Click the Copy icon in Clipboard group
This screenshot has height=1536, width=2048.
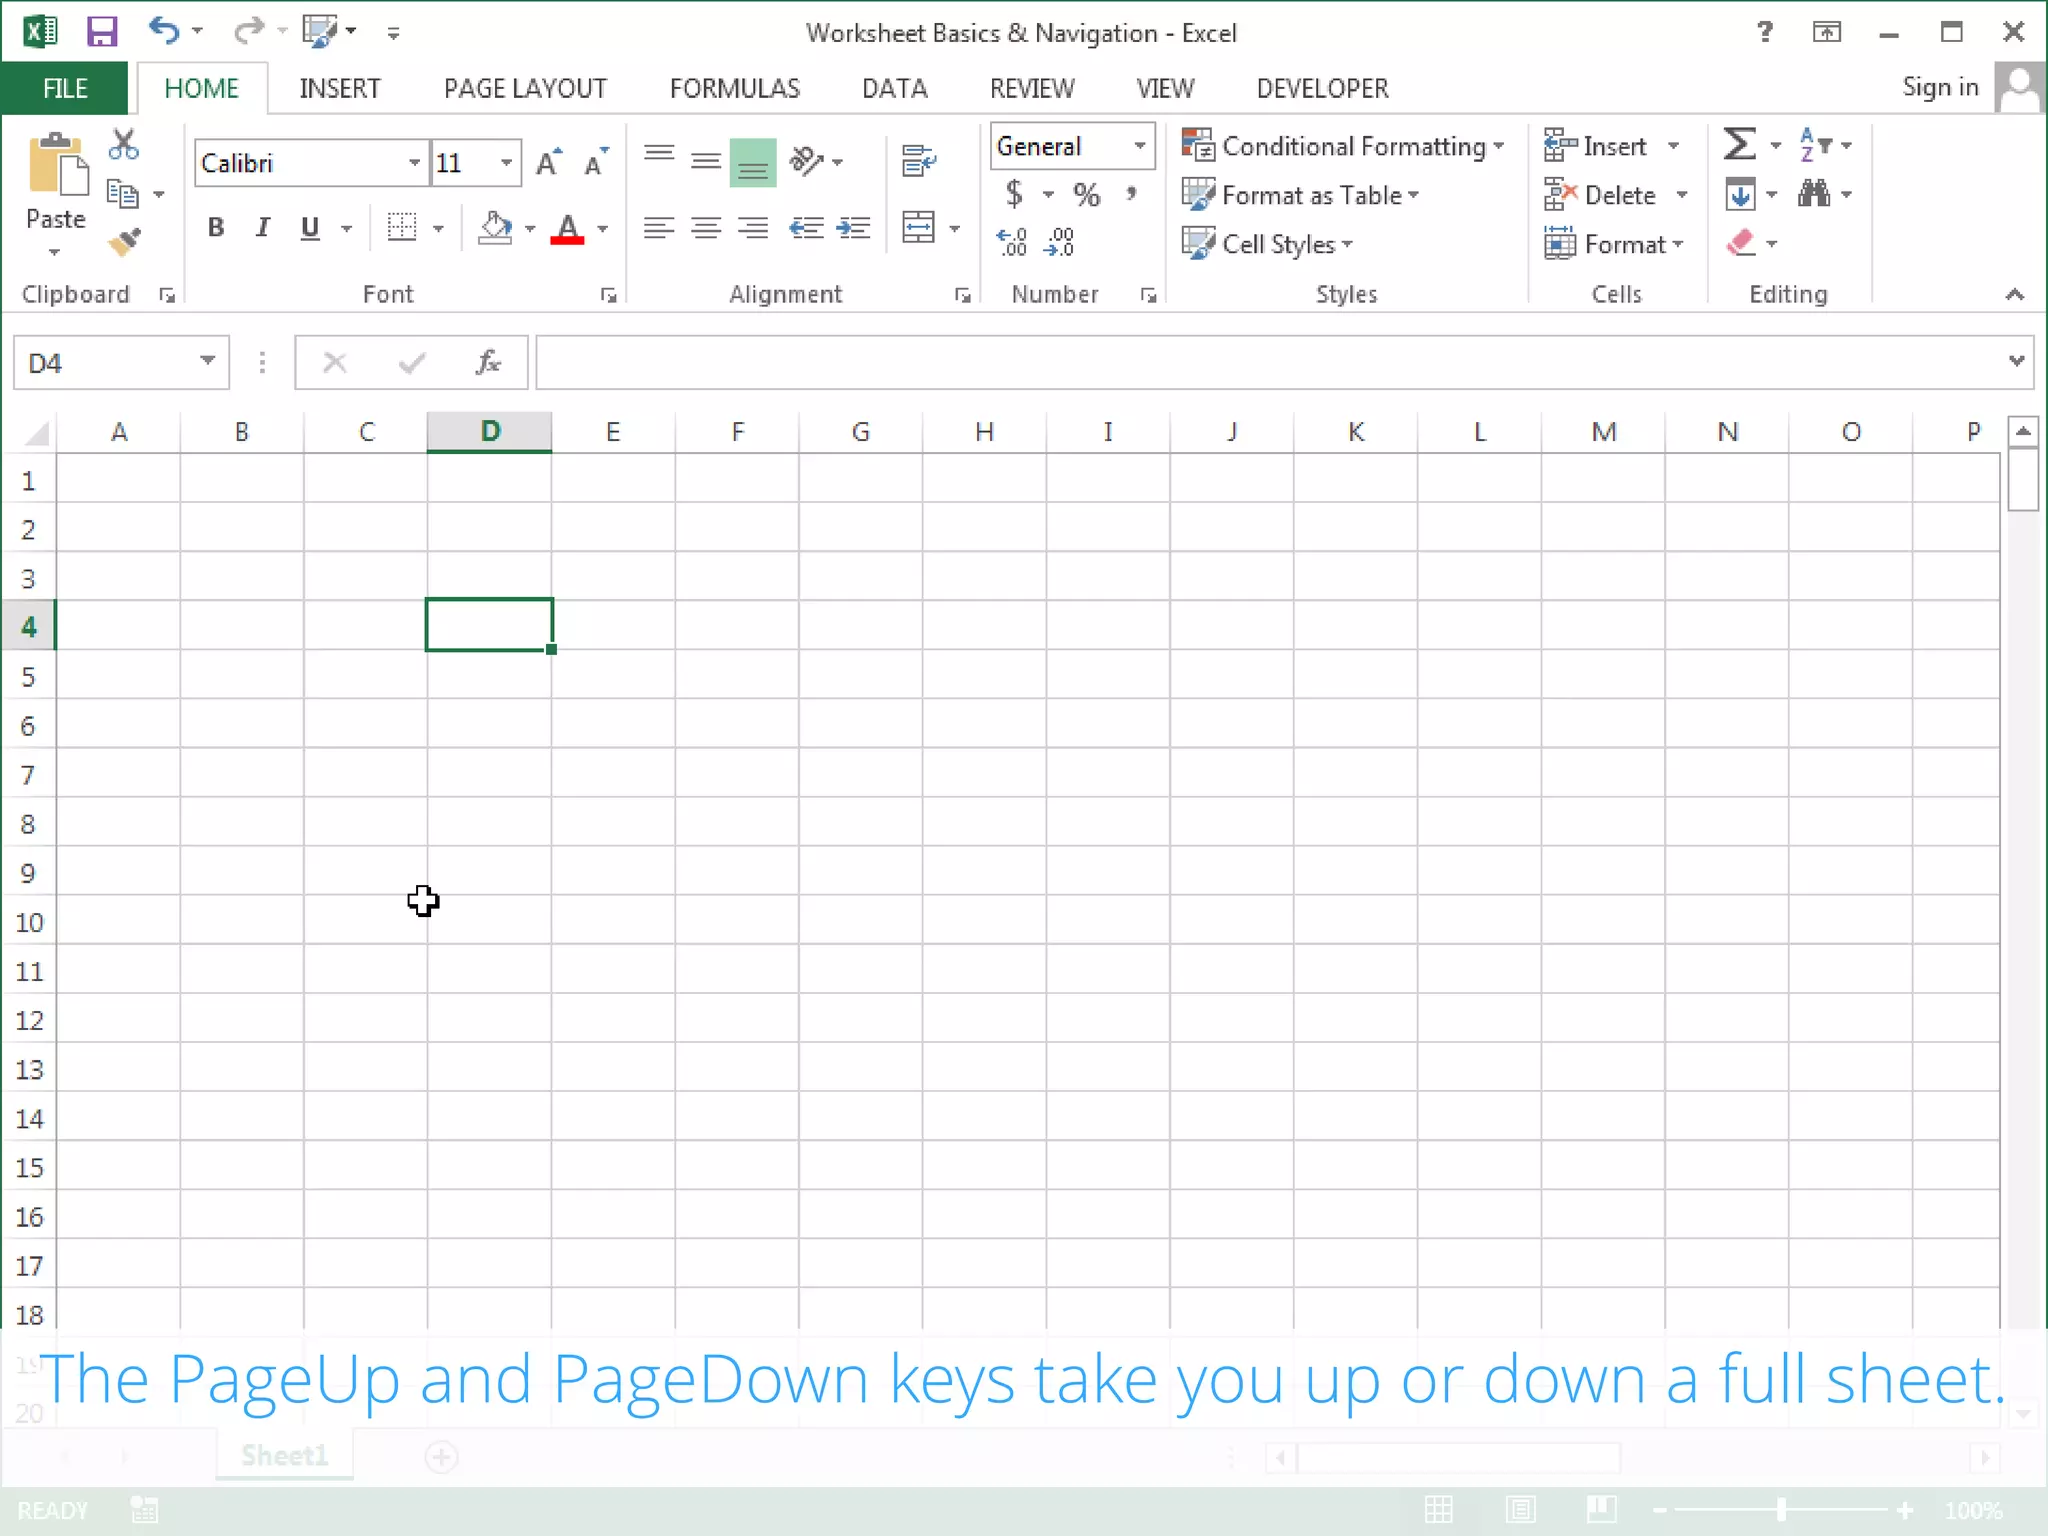(x=123, y=194)
